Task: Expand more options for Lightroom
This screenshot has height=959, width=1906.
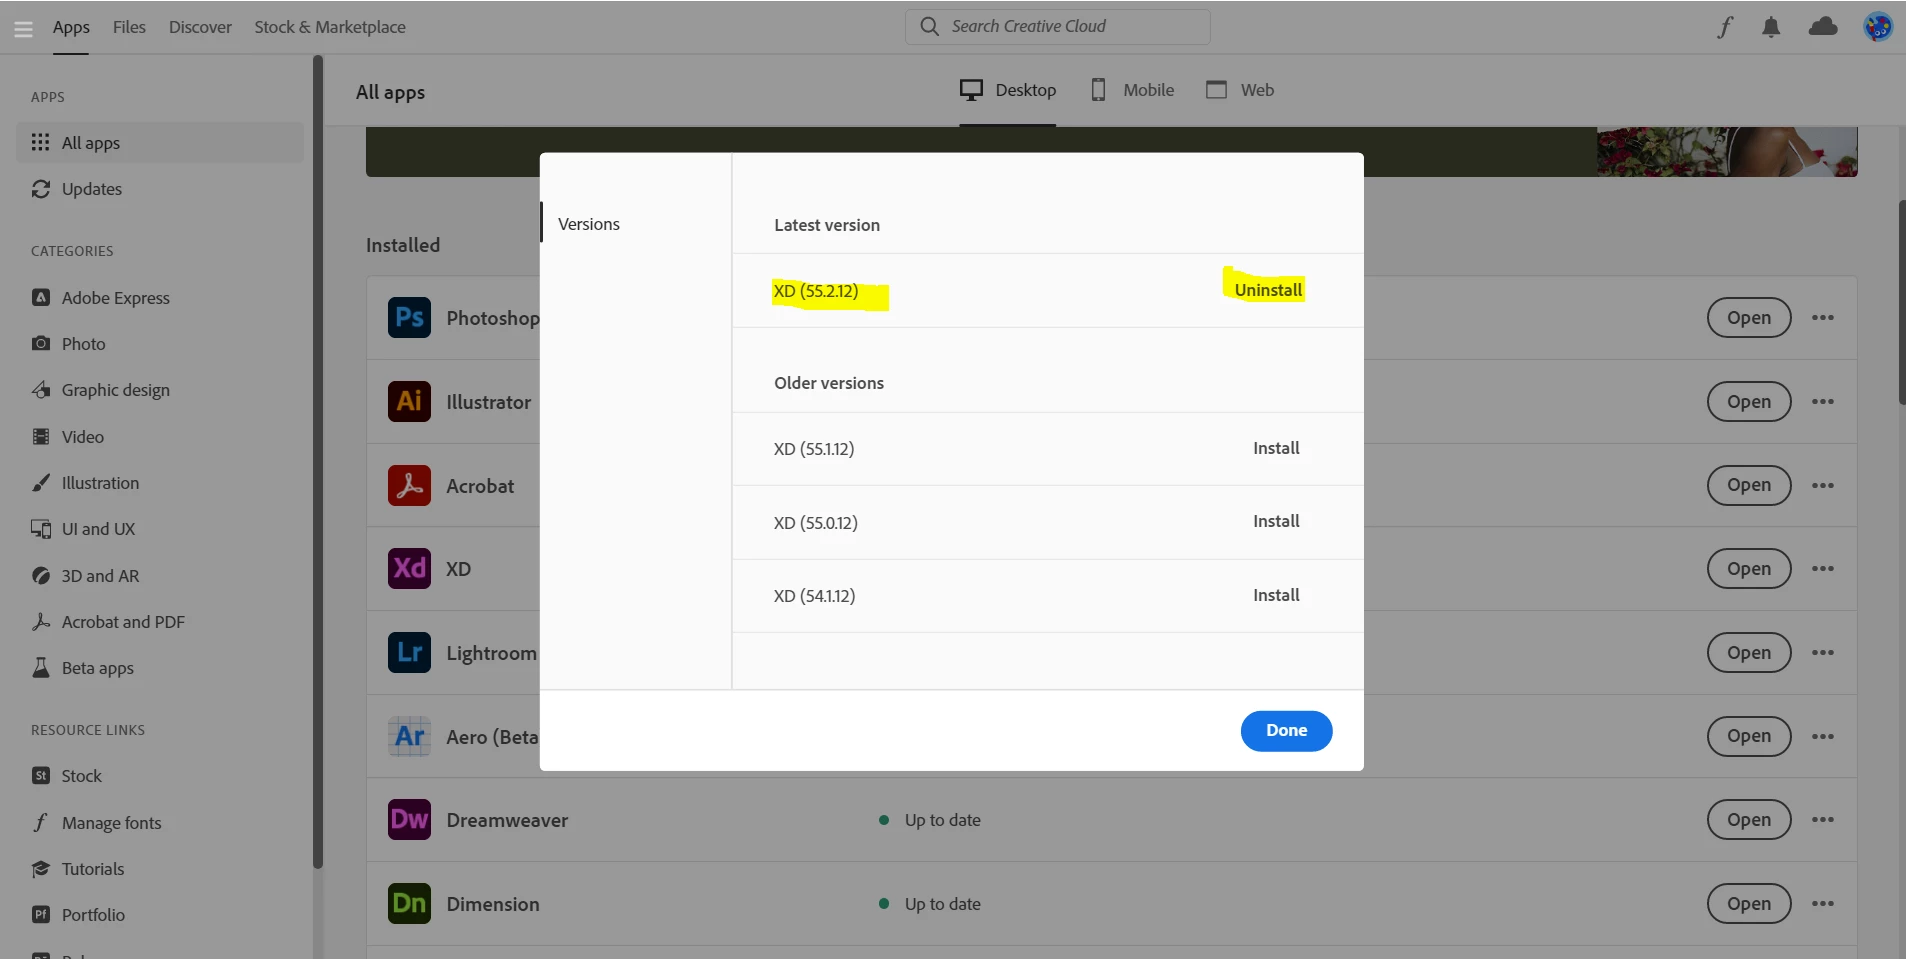Action: click(1823, 652)
